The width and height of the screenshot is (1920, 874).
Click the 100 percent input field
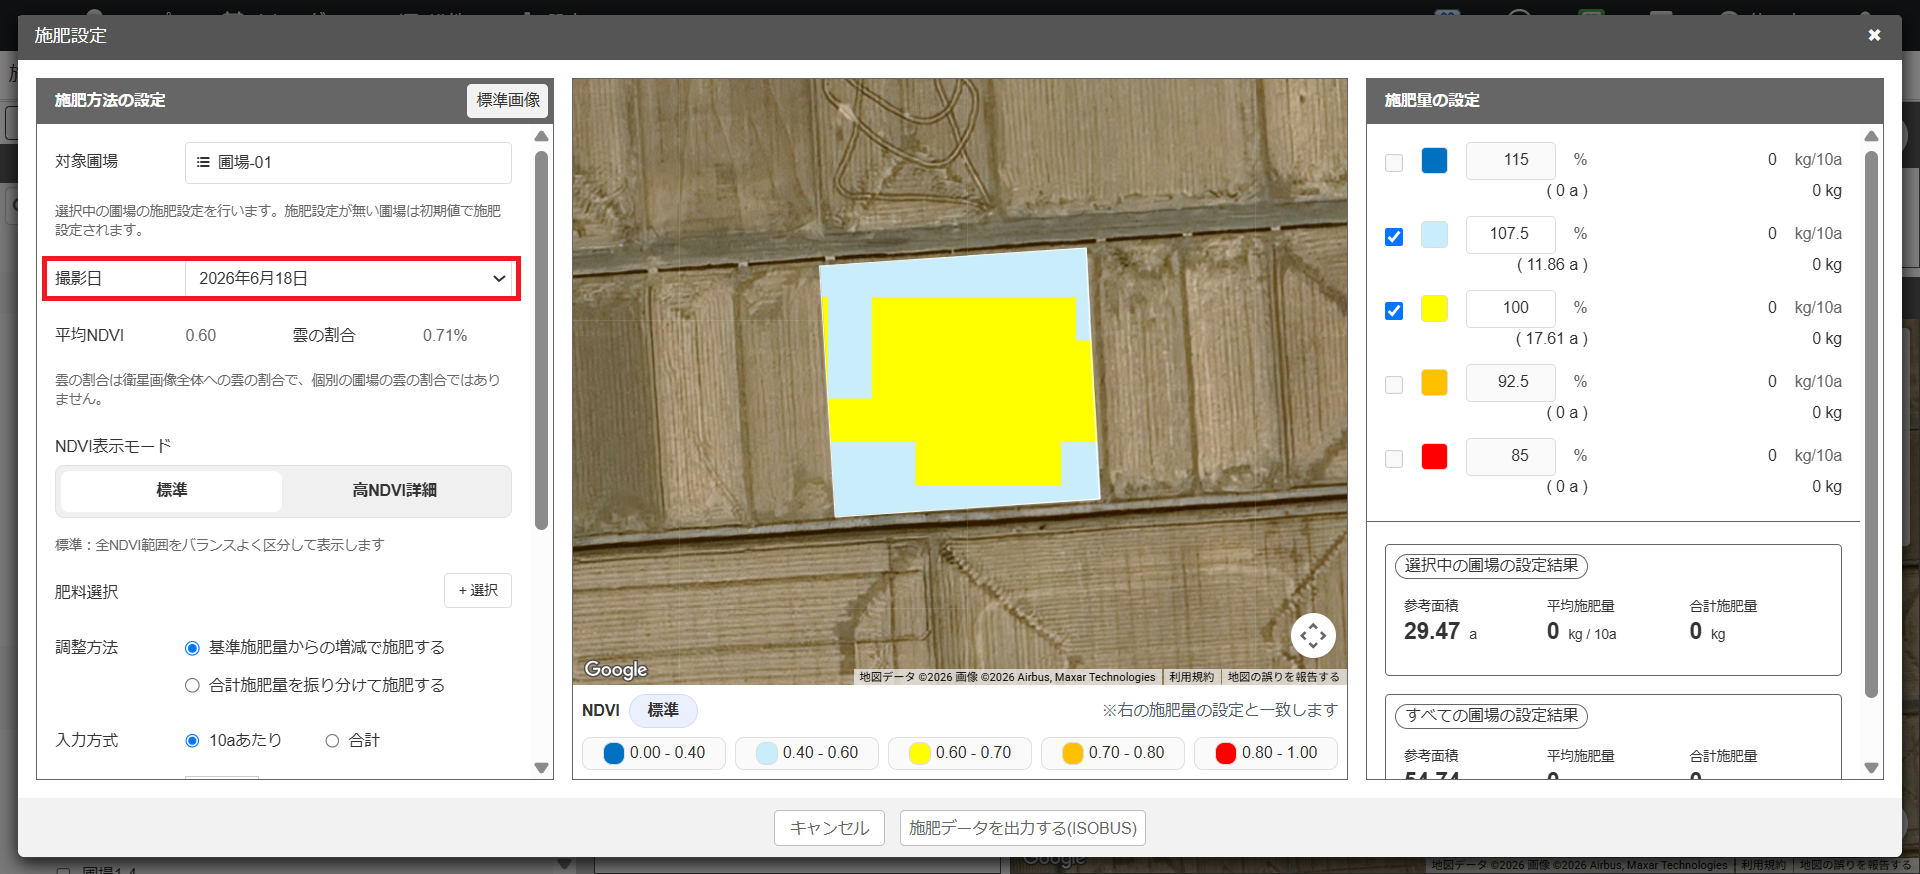(x=1511, y=308)
